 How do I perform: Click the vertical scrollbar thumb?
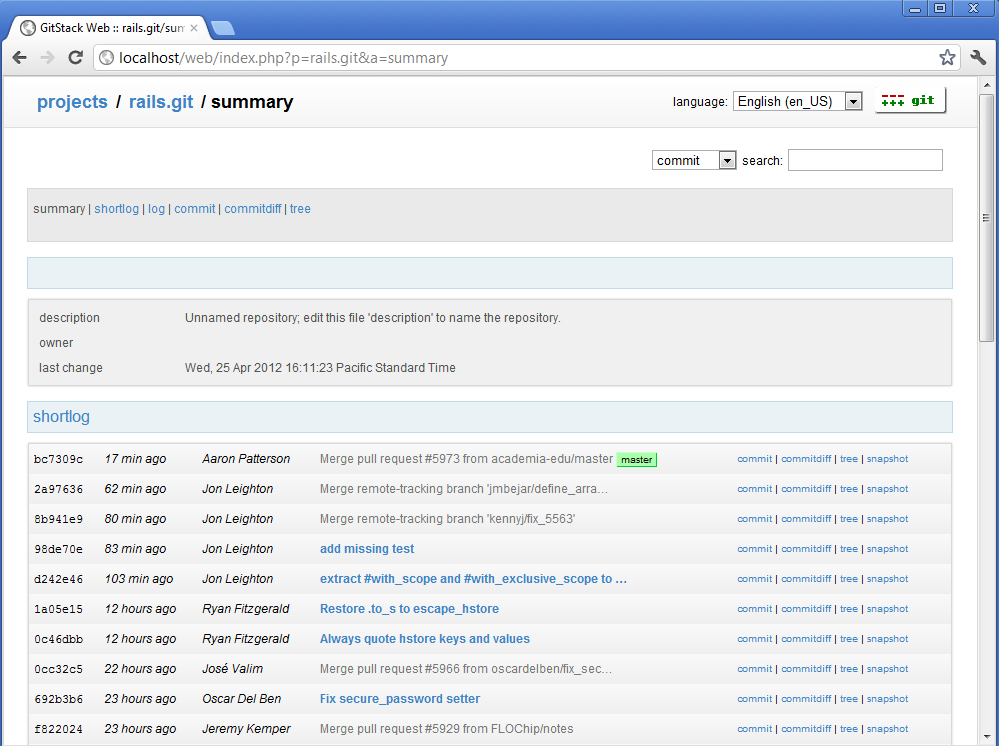pyautogui.click(x=986, y=218)
